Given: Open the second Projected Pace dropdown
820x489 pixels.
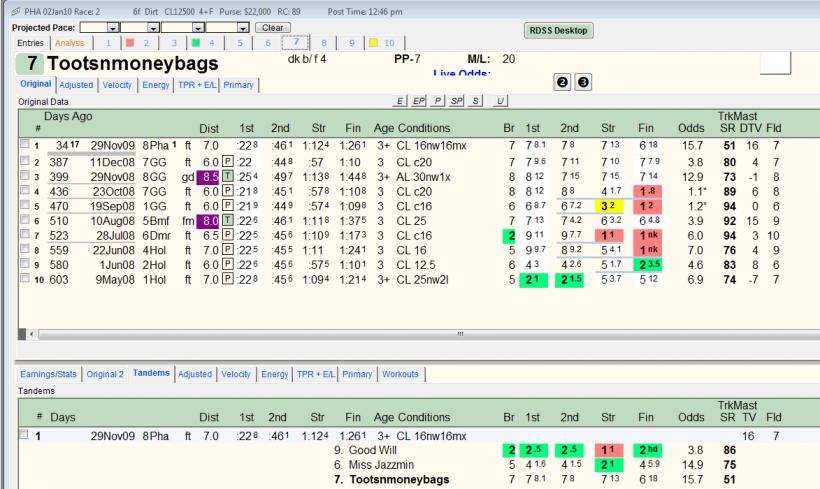Looking at the screenshot, I should pos(153,28).
